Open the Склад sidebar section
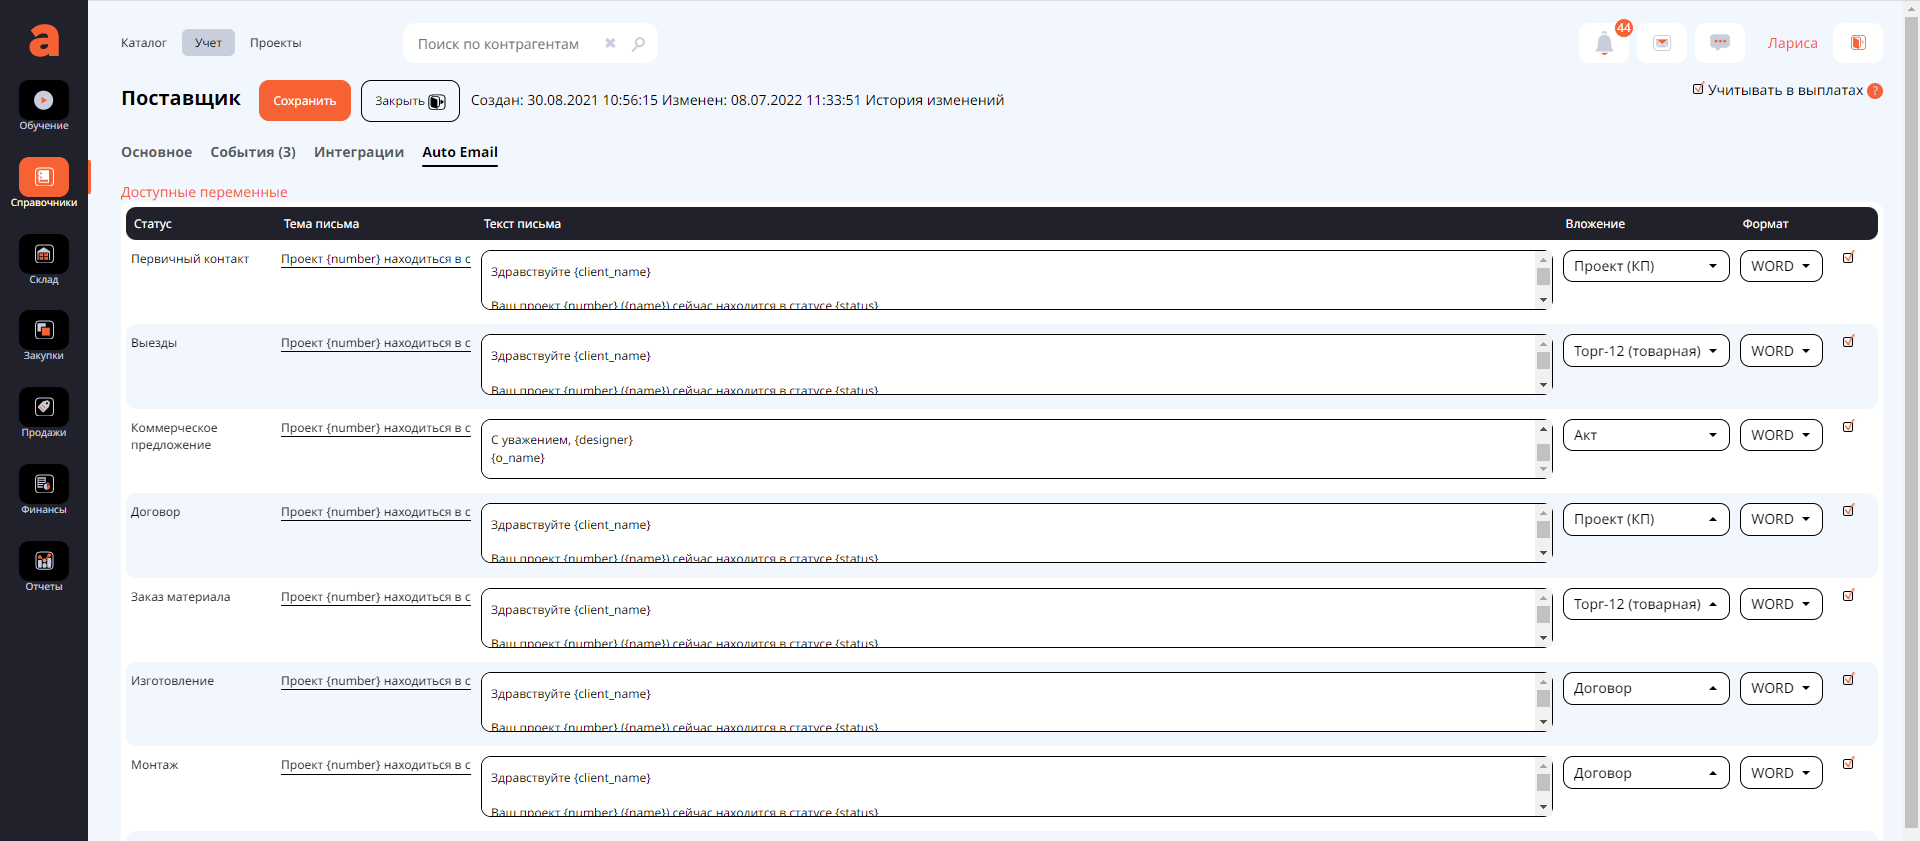The image size is (1920, 841). (44, 260)
